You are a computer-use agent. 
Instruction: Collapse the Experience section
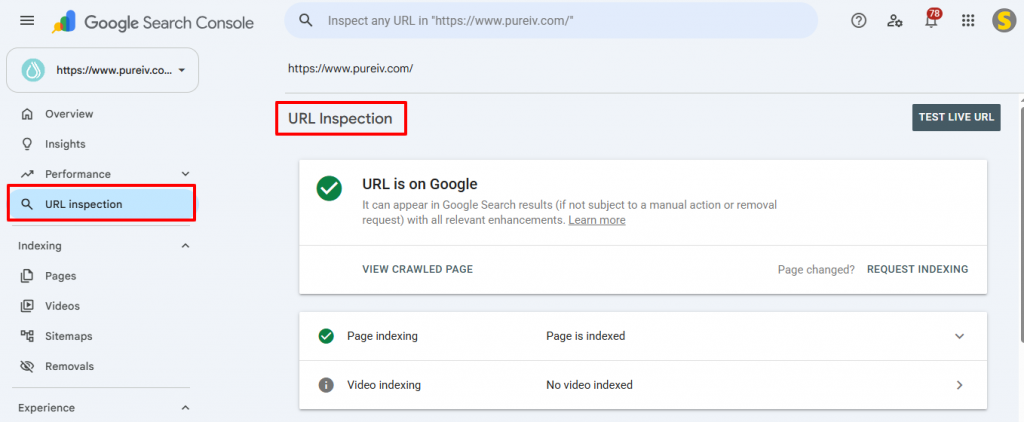[x=185, y=408]
